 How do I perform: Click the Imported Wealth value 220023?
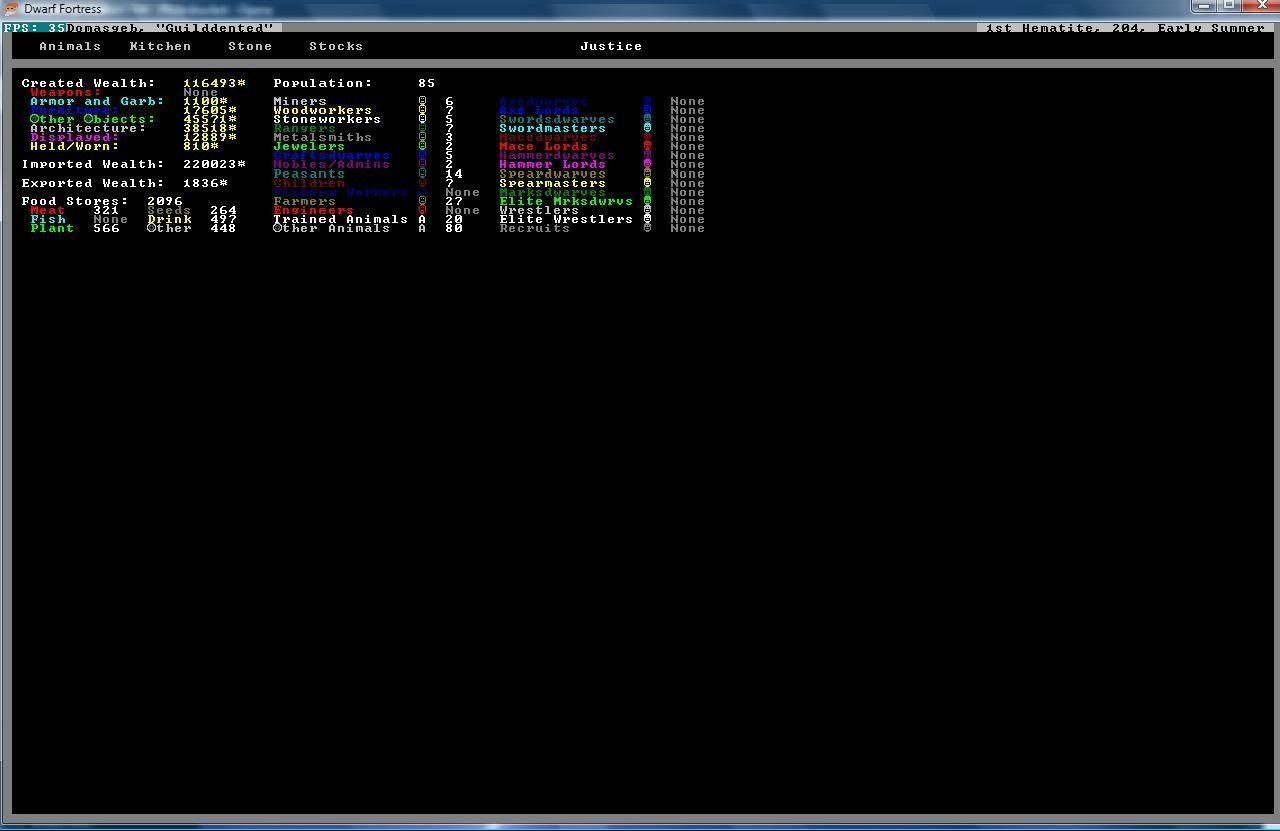pos(214,164)
